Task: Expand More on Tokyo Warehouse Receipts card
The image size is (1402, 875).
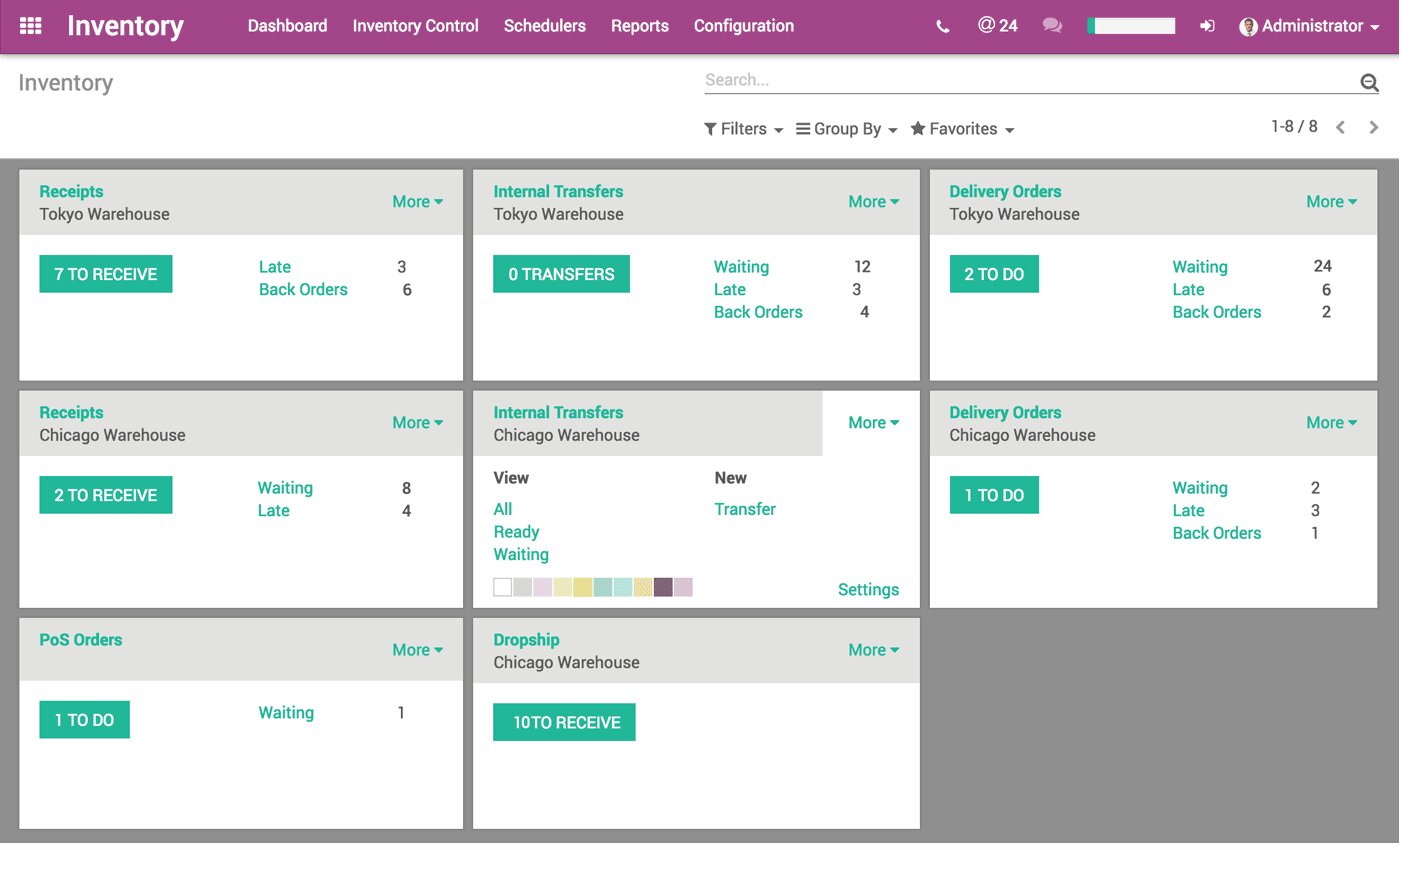Action: [x=417, y=202]
